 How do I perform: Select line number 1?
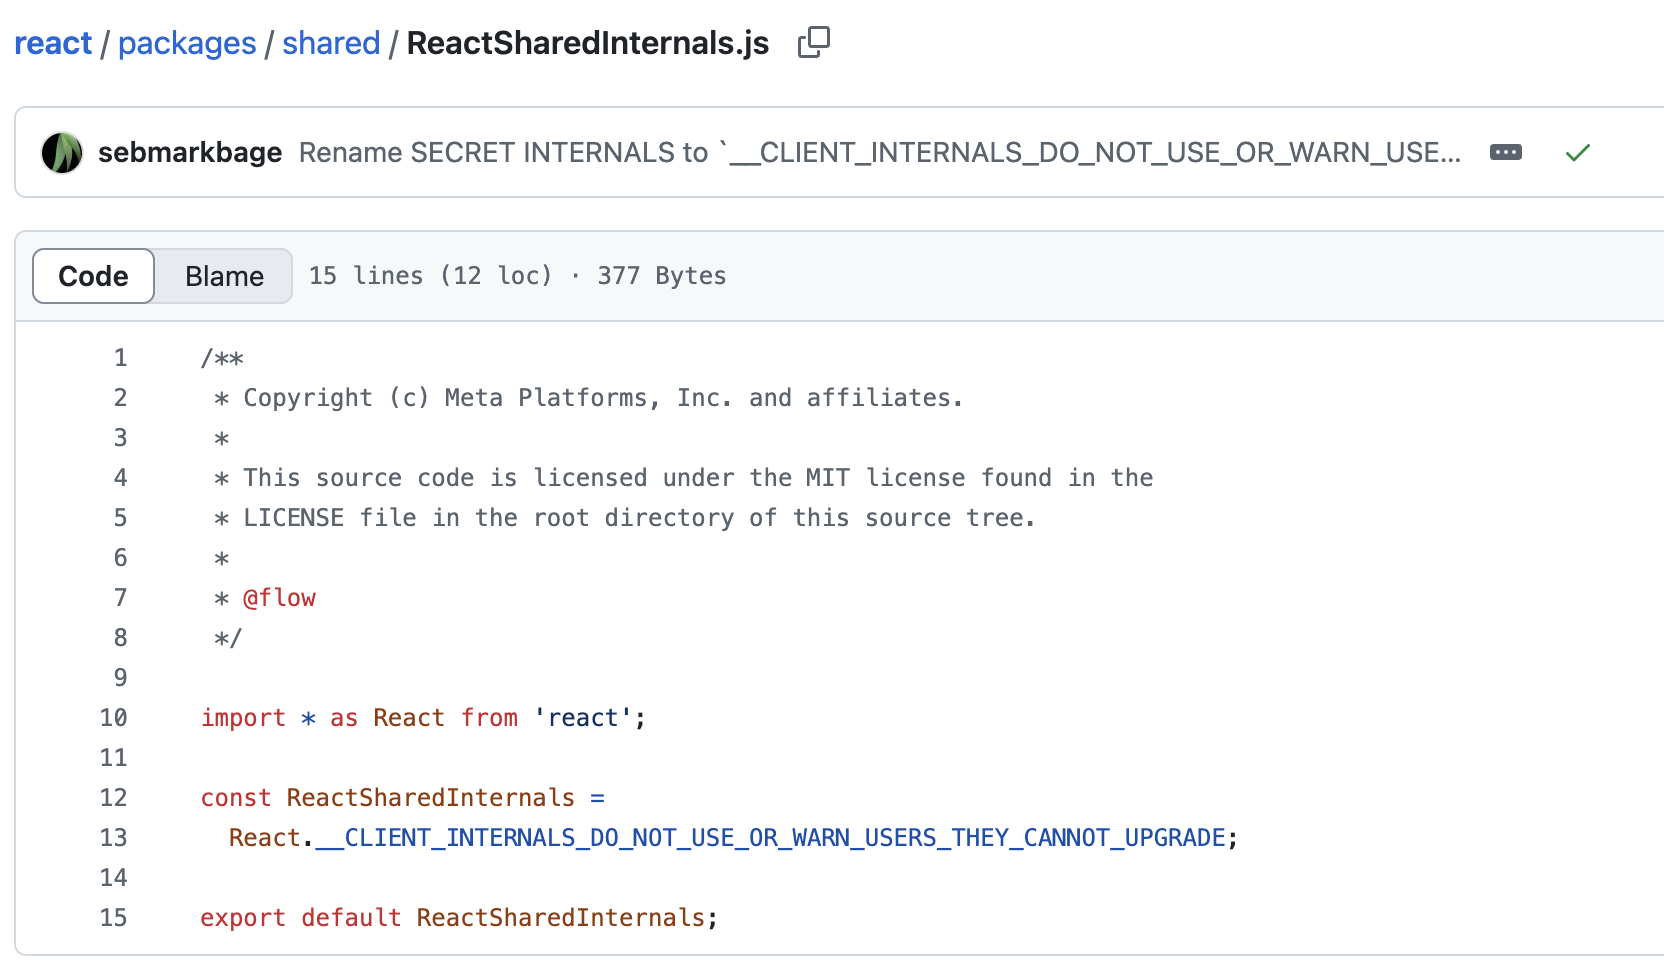[x=120, y=358]
